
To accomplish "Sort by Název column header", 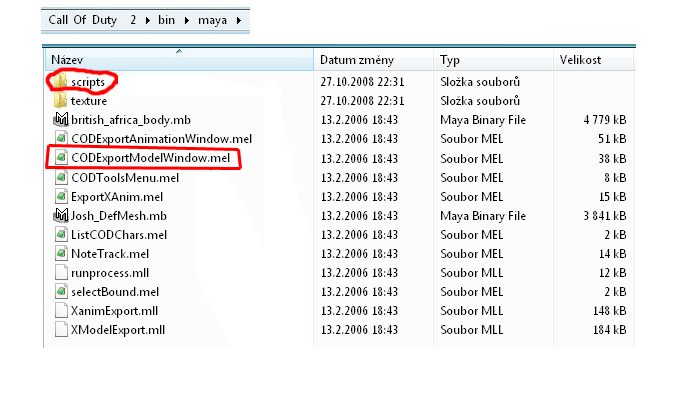I will coord(179,60).
